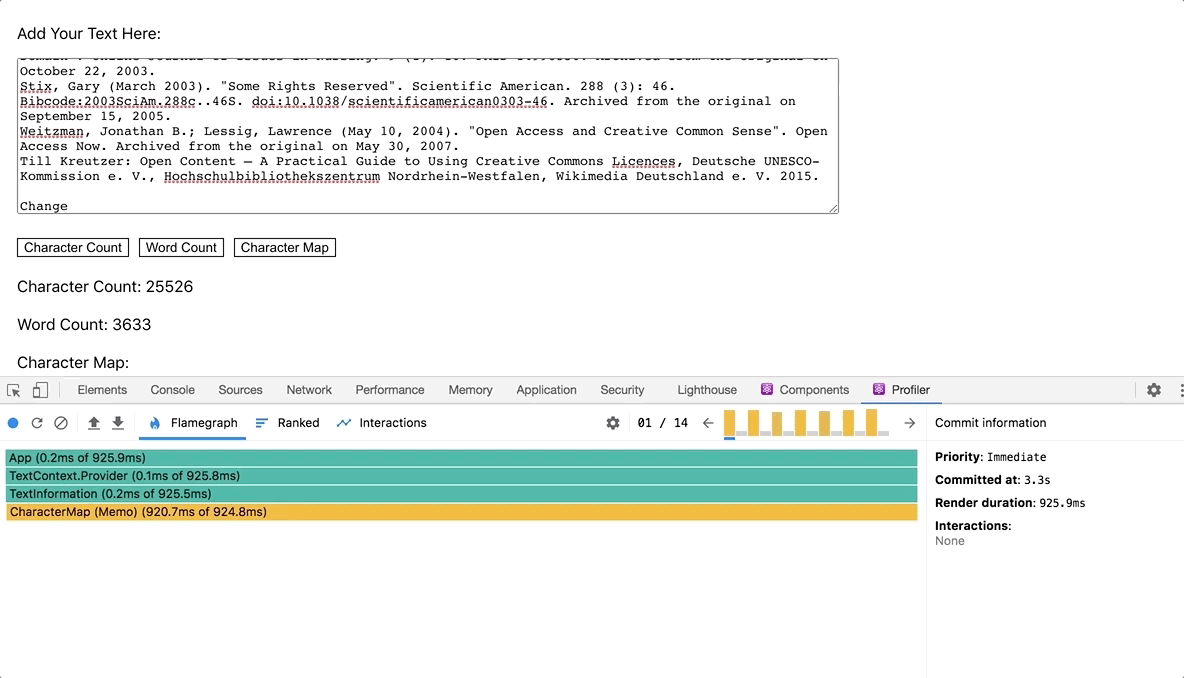This screenshot has height=678, width=1184.
Task: Open the React Components tab
Action: [805, 390]
